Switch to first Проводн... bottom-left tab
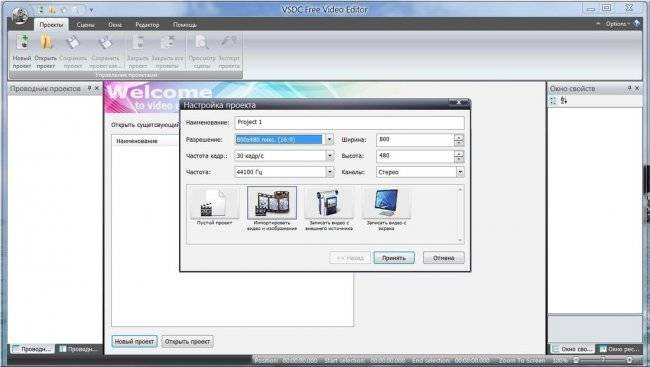The image size is (650, 367). [32, 349]
